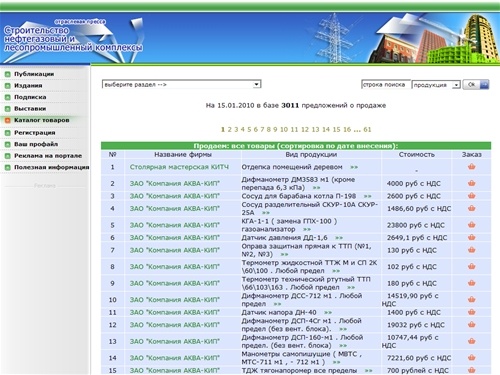Image resolution: width=500 pixels, height=375 pixels.
Task: Order Дифманометр ДСП-160-м1 via basket icon
Action: 471,341
